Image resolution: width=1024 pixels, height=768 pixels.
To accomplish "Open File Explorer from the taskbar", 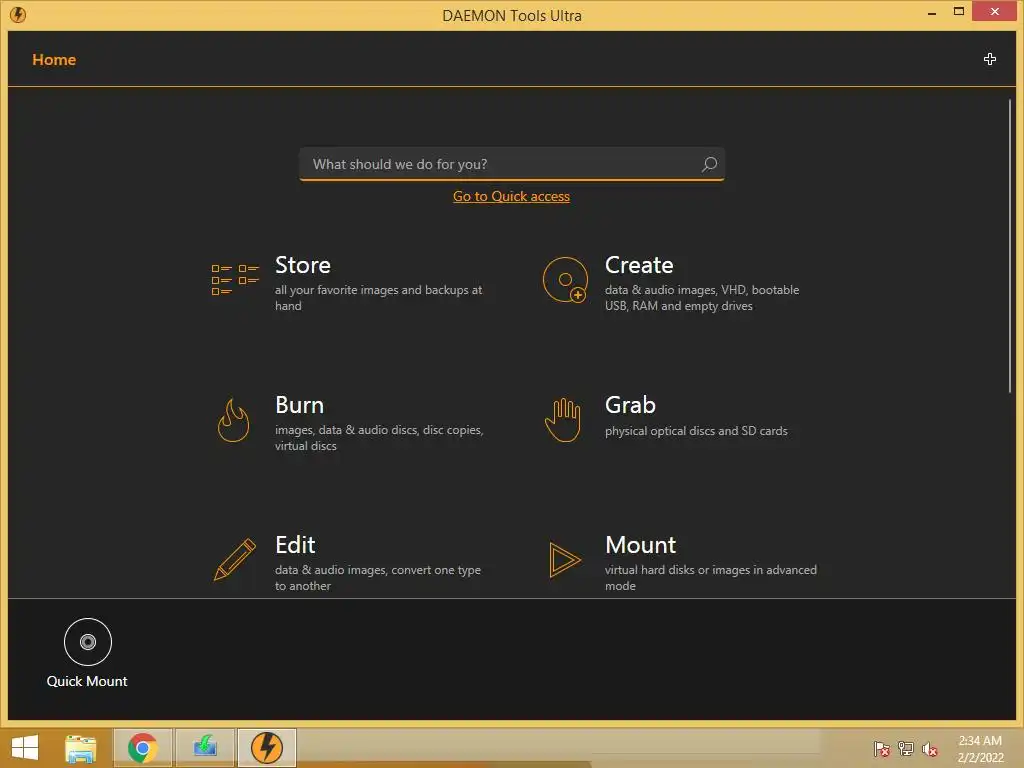I will click(x=80, y=748).
